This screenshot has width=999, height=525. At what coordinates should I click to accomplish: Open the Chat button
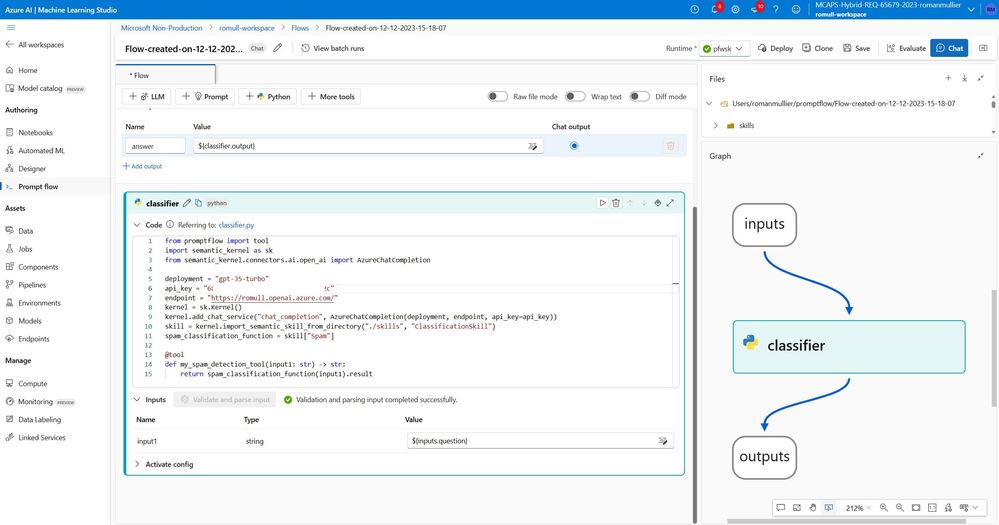pyautogui.click(x=949, y=48)
